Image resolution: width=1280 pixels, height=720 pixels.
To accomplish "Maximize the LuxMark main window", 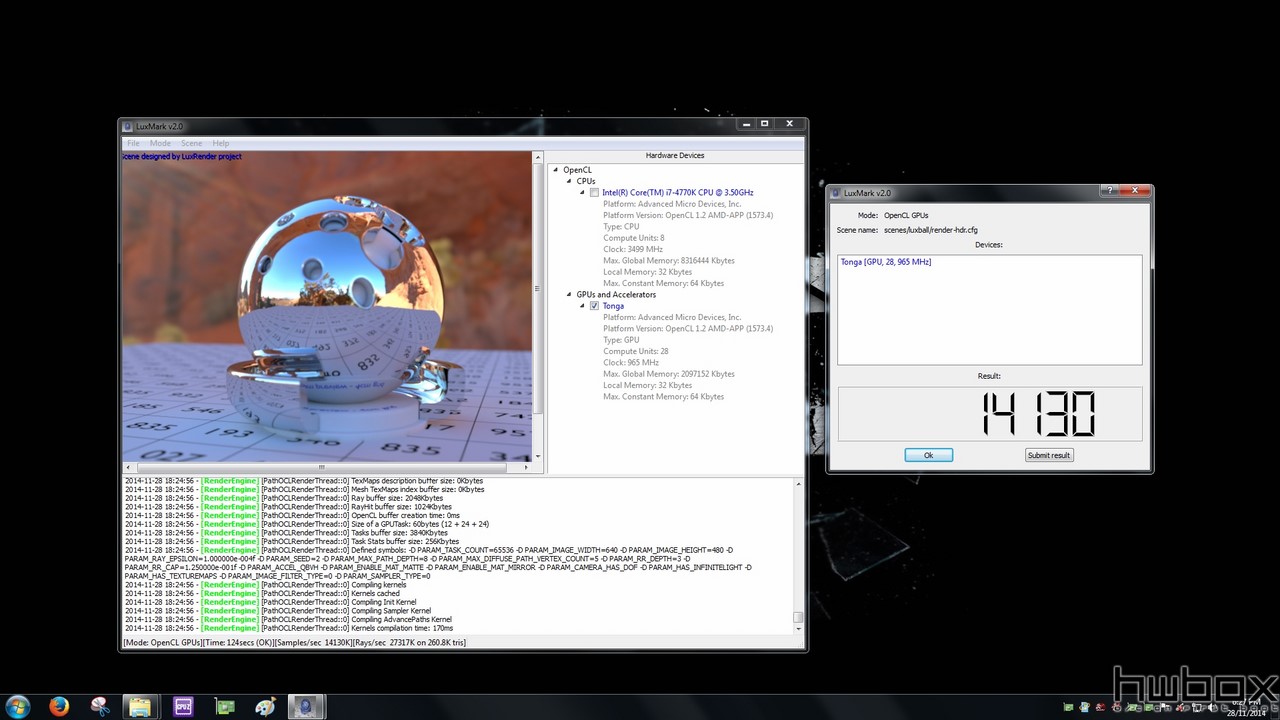I will click(x=765, y=124).
